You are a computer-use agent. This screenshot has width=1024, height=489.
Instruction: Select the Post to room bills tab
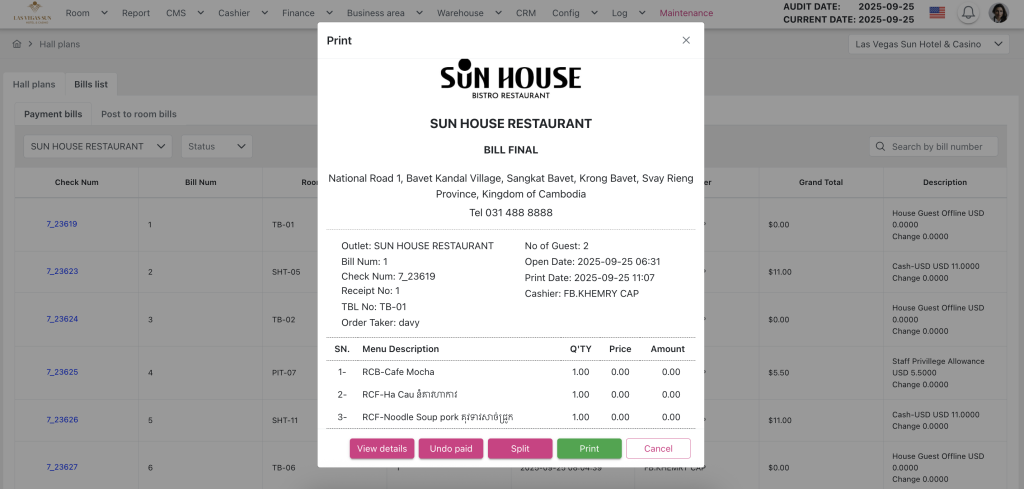(138, 115)
